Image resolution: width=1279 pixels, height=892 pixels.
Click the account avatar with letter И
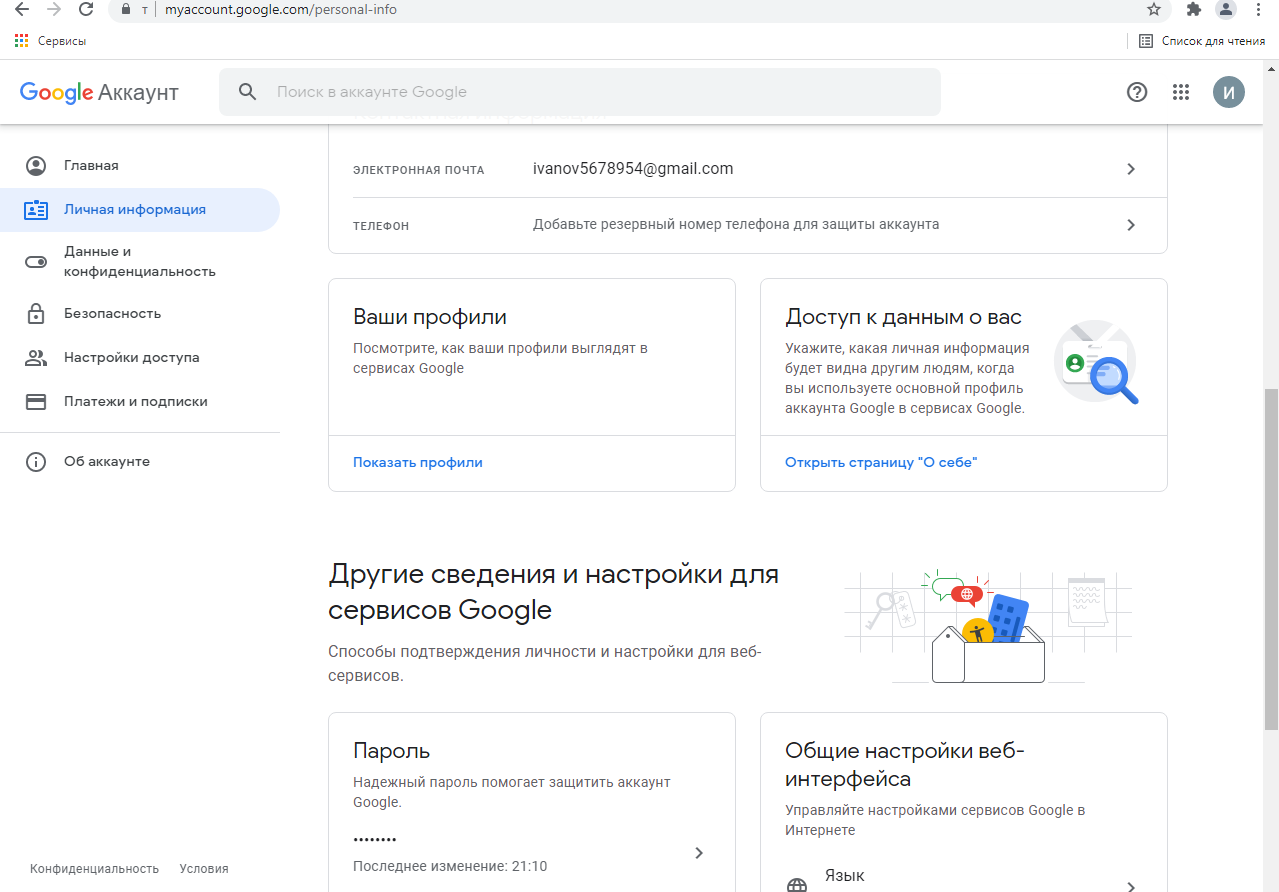click(1229, 92)
